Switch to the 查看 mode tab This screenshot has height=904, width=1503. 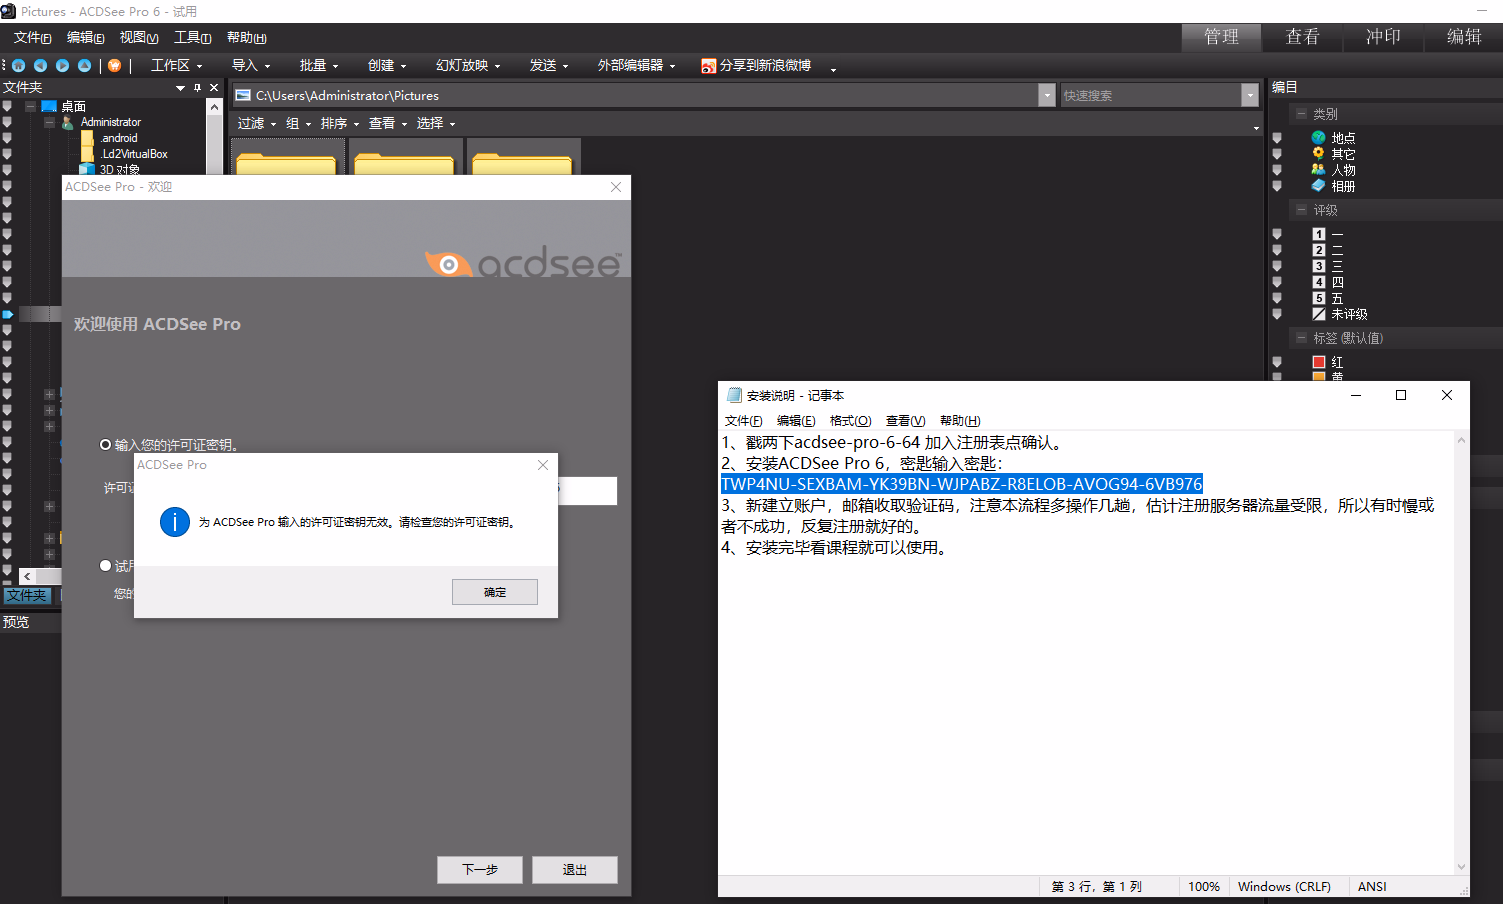(x=1302, y=37)
